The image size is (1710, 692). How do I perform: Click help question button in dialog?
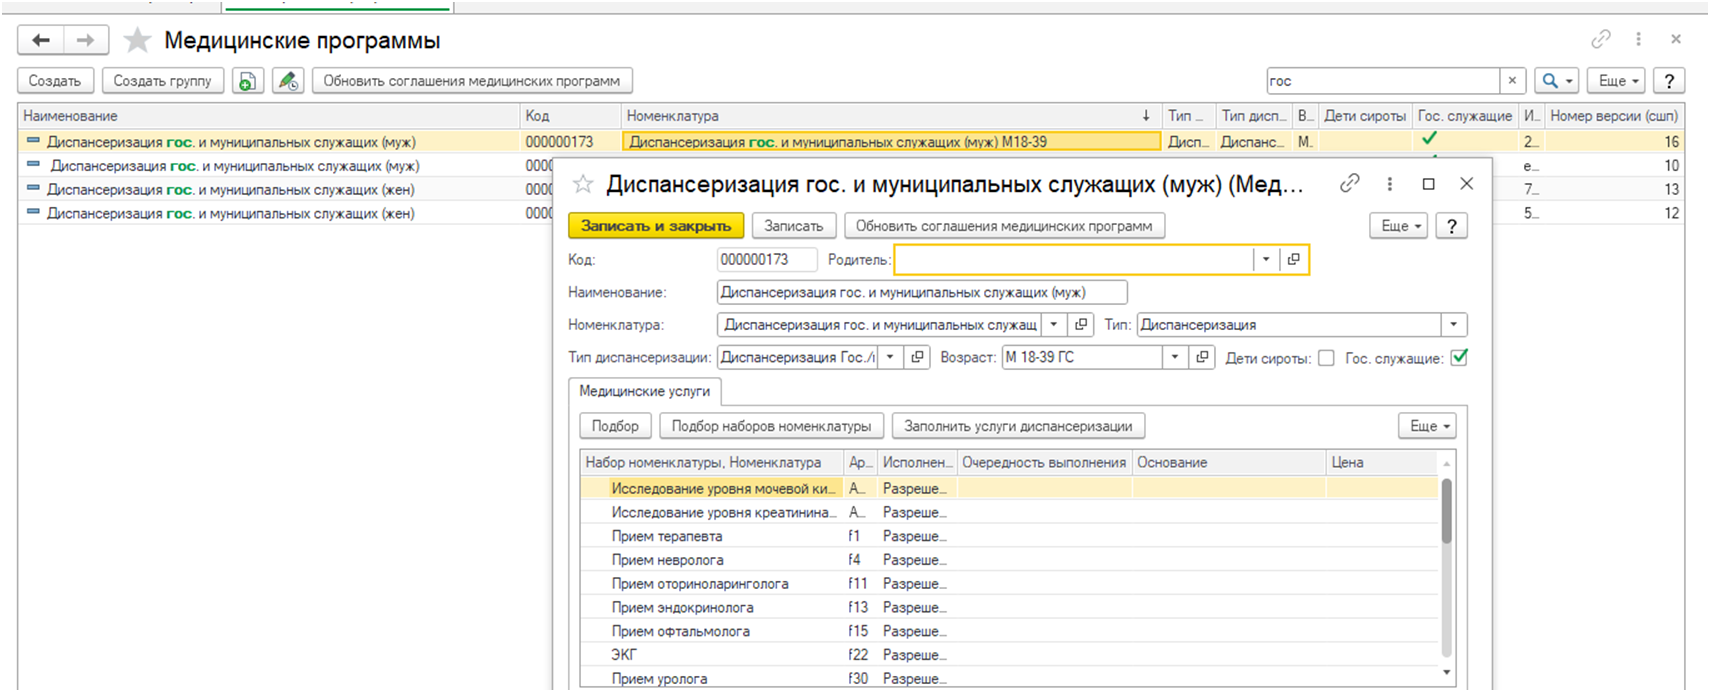click(1451, 226)
